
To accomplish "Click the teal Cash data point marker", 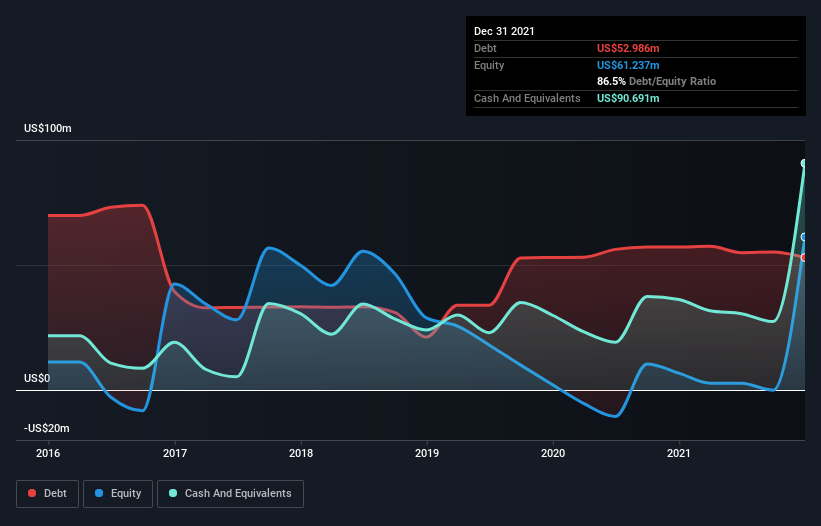I will (x=804, y=163).
